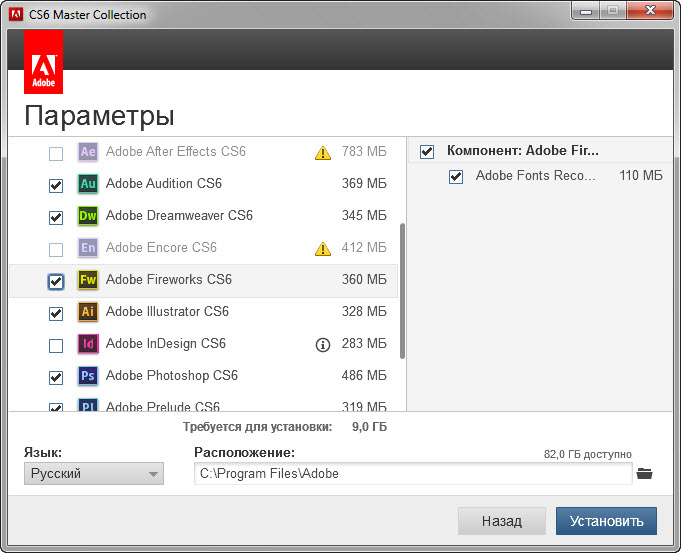Open the Язык language dropdown
Viewport: 681px width, 553px height.
point(94,474)
